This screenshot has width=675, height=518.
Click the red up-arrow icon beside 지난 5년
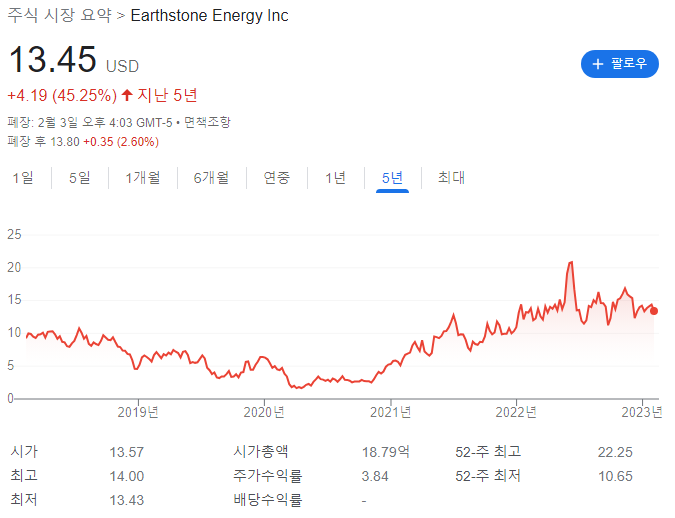(127, 95)
